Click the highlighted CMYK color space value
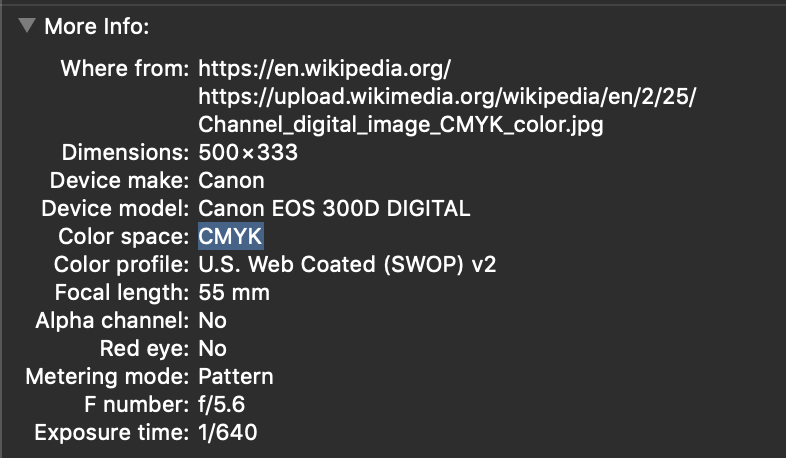The image size is (786, 458). click(x=231, y=236)
